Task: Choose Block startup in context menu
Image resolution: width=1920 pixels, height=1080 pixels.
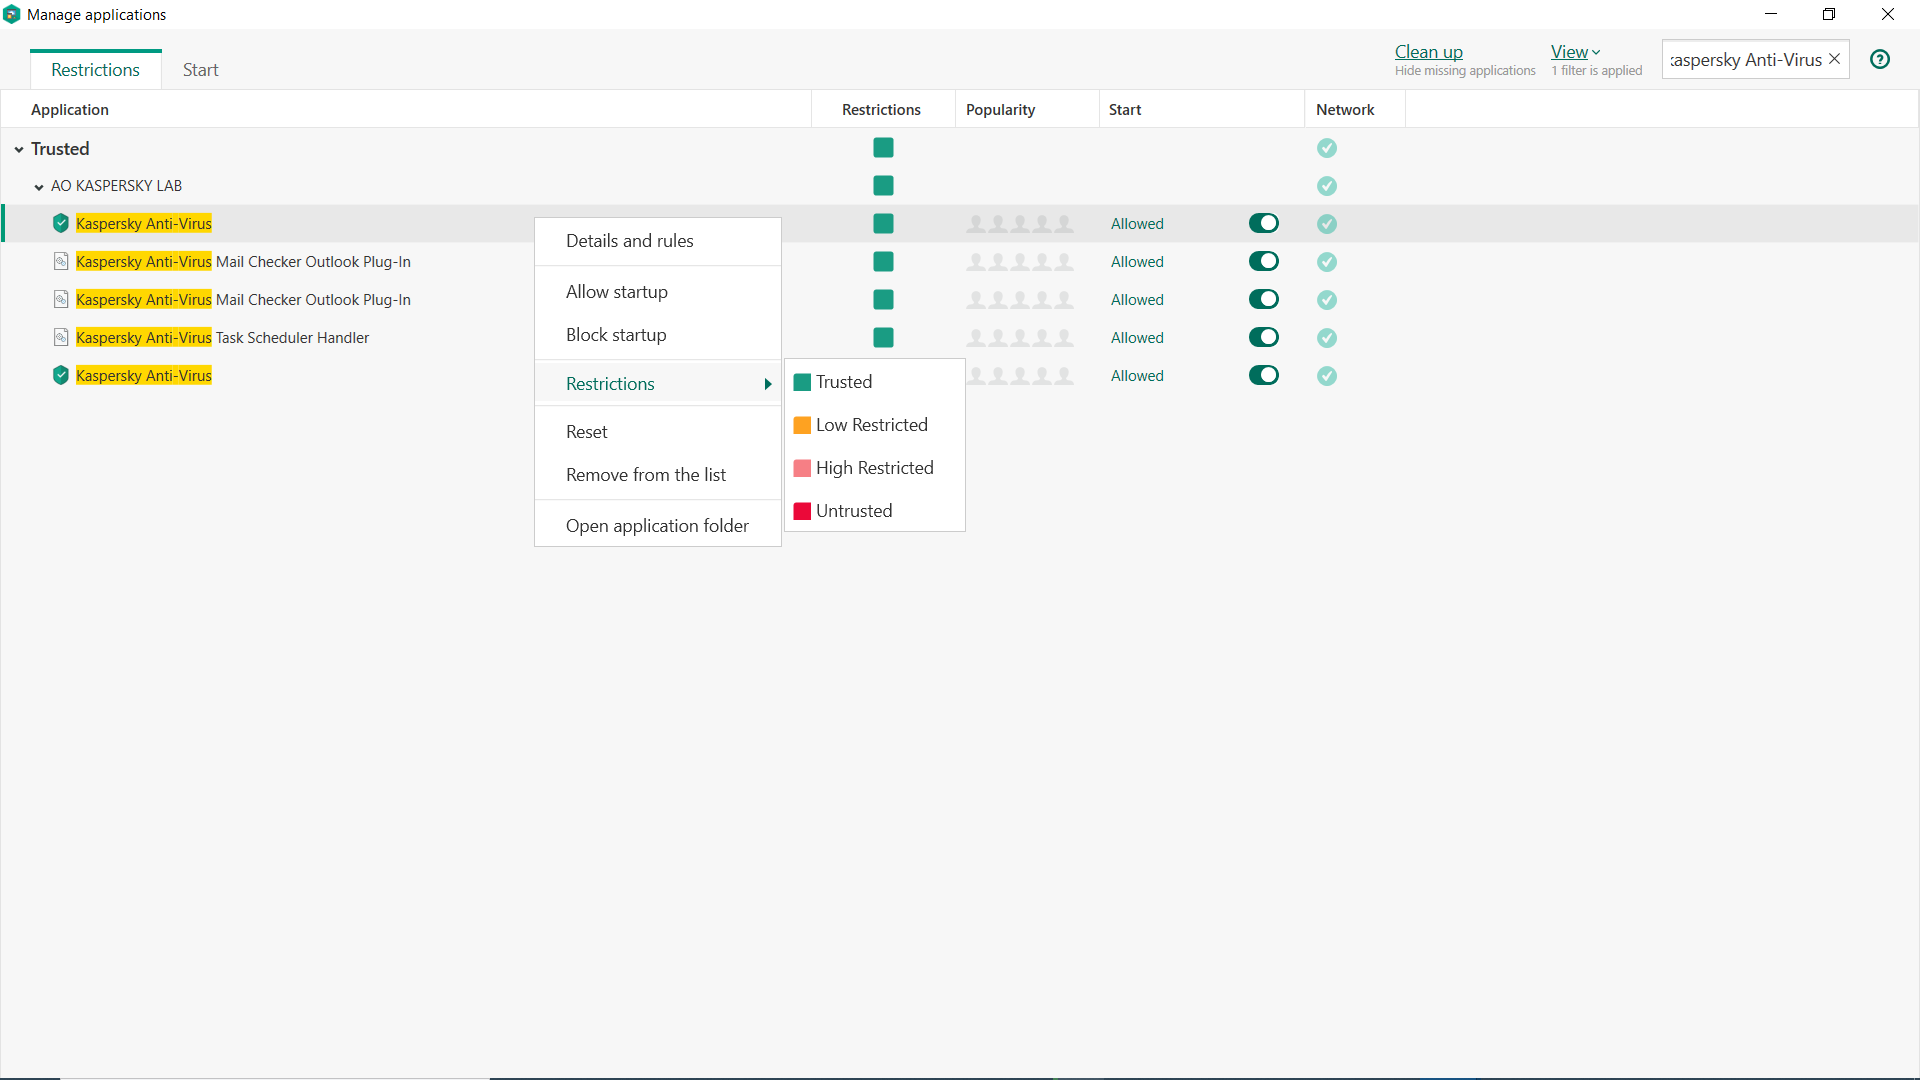Action: [658, 335]
